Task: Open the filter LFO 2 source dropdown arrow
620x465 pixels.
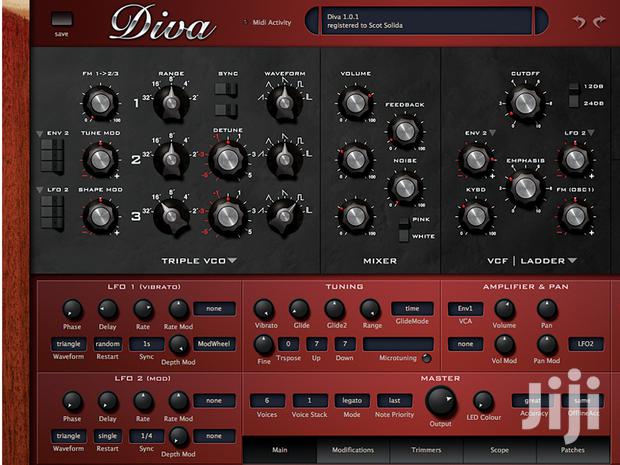Action: [x=591, y=133]
